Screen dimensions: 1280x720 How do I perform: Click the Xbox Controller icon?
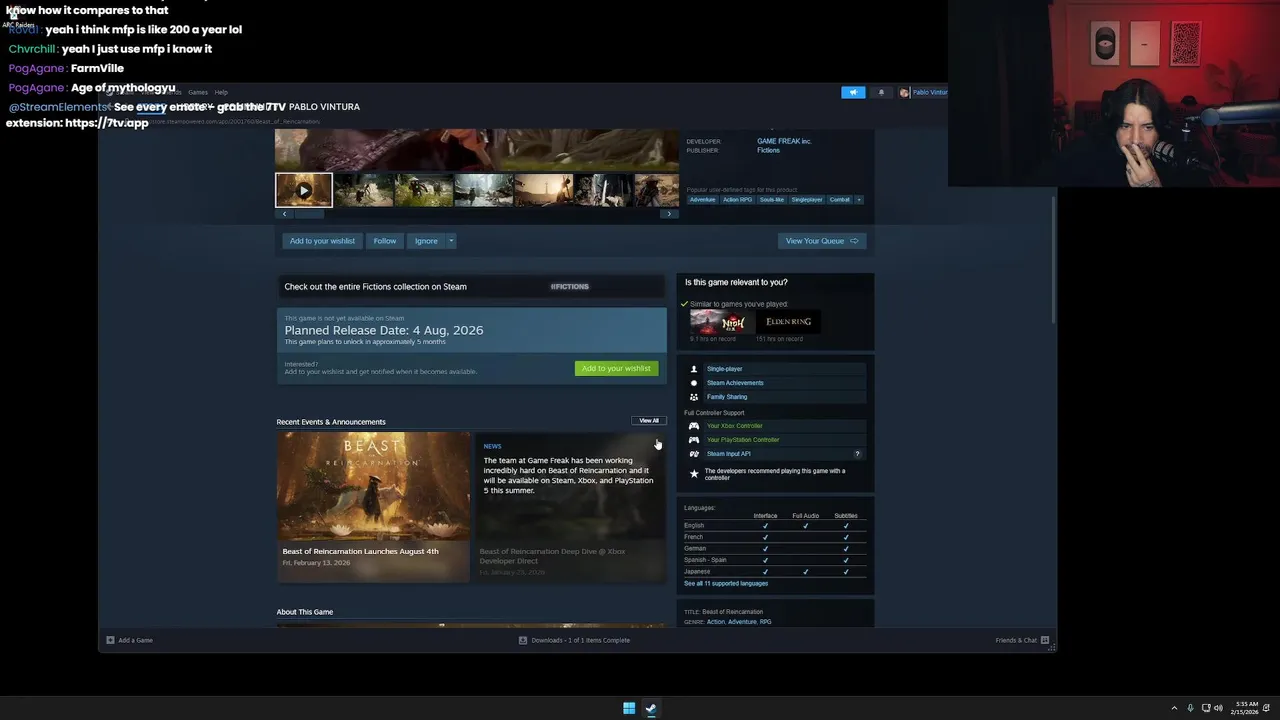click(694, 426)
